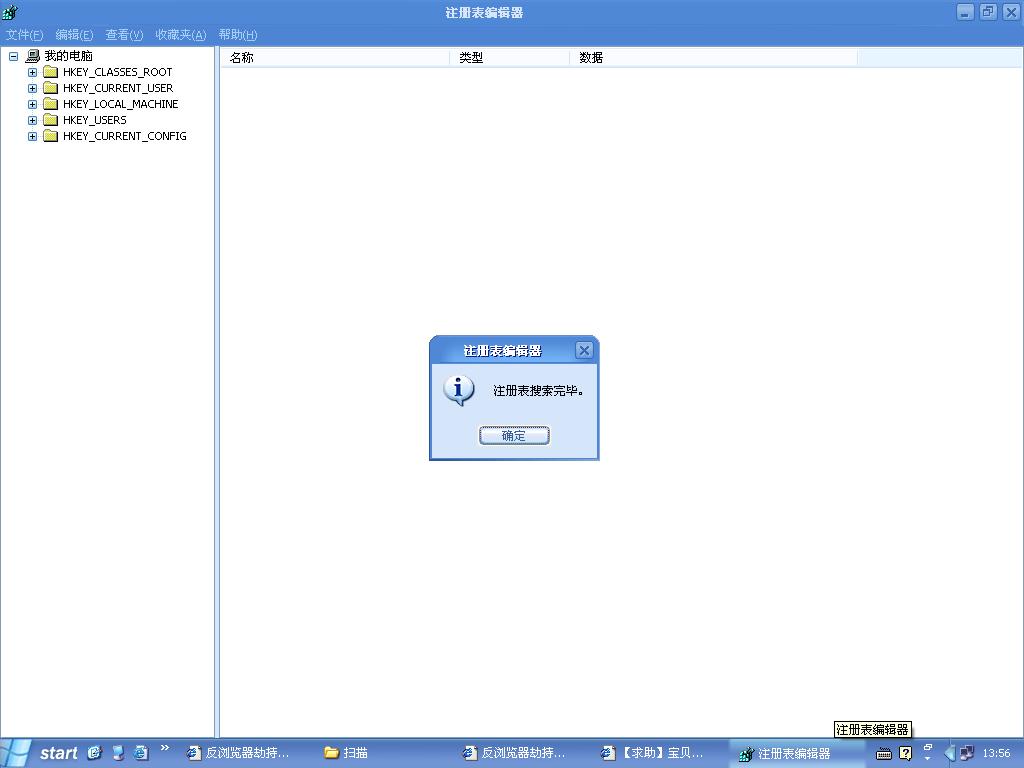1024x768 pixels.
Task: Select the HKEY_CLASSES_ROOT key label
Action: pyautogui.click(x=118, y=72)
